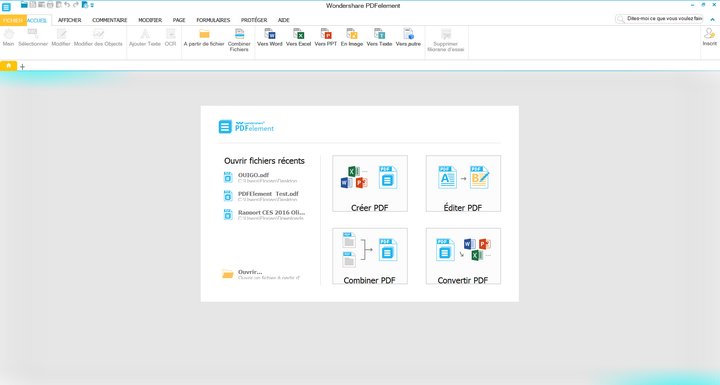Image resolution: width=720 pixels, height=385 pixels.
Task: Click the Créer PDF tile
Action: pos(370,183)
